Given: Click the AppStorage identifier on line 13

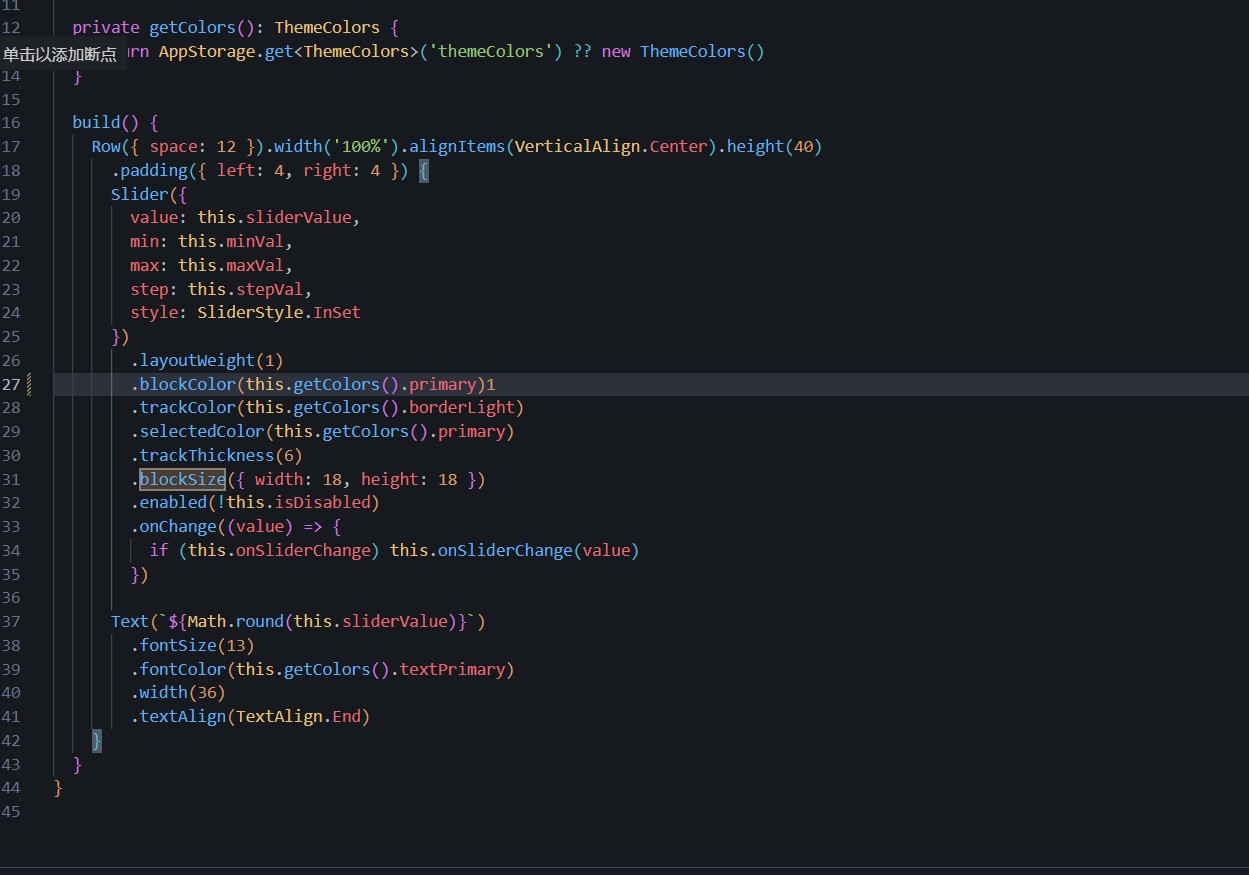Looking at the screenshot, I should (207, 51).
